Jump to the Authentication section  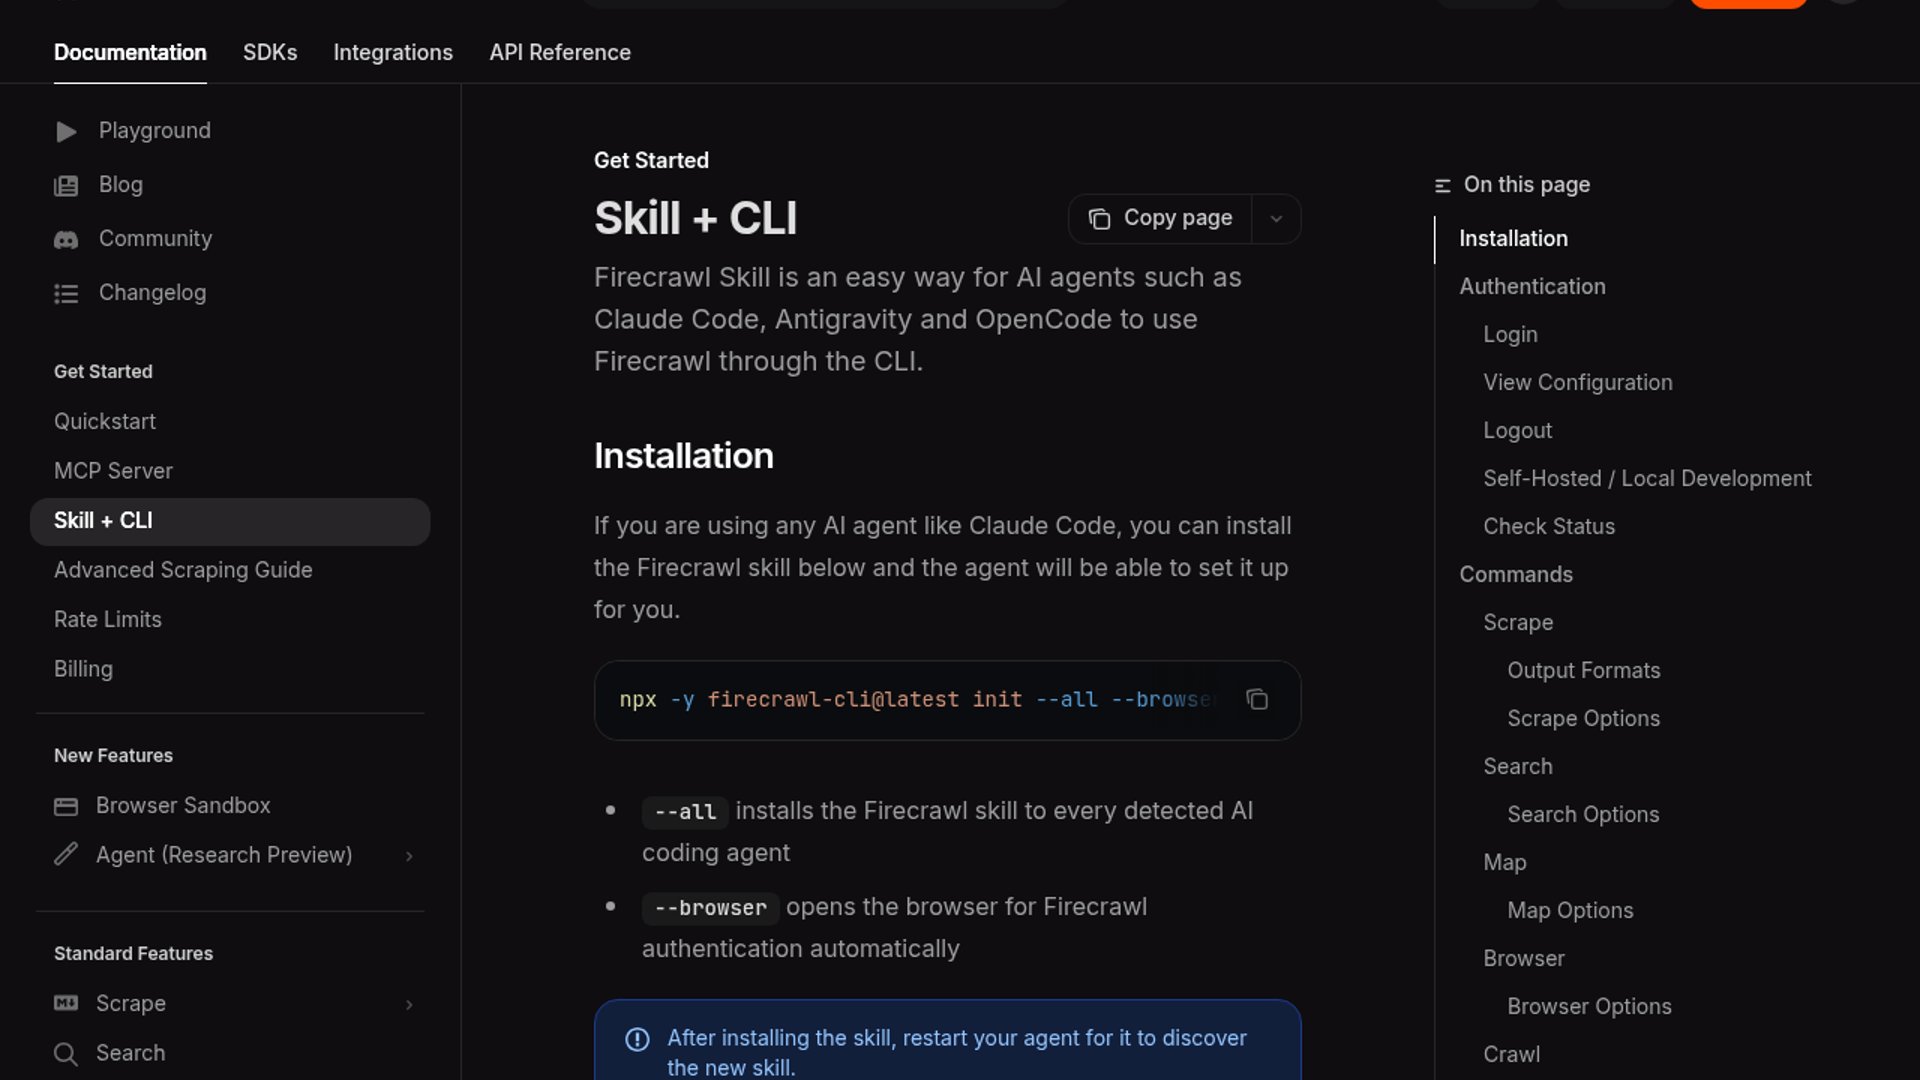1532,287
